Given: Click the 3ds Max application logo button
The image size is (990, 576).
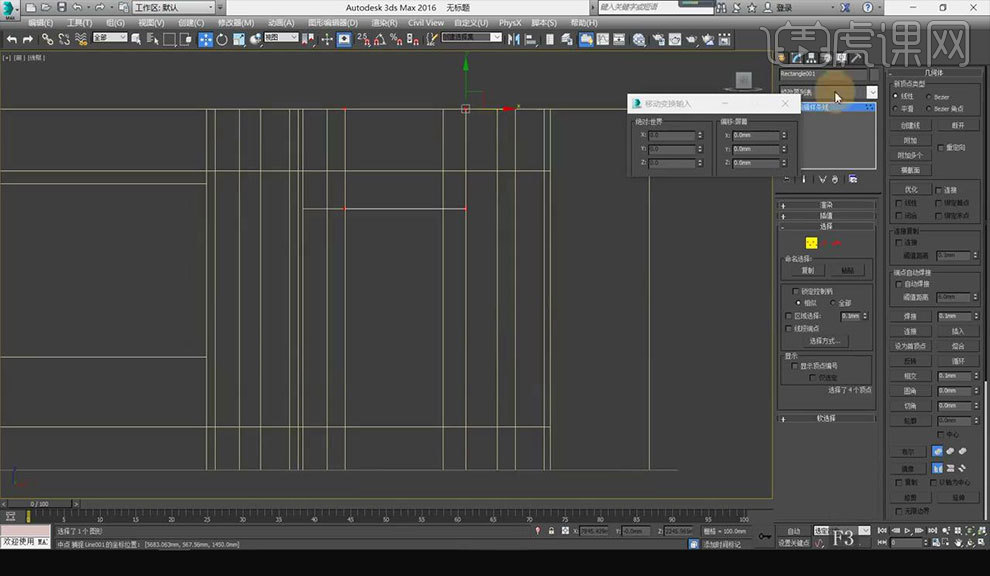Looking at the screenshot, I should coord(11,8).
